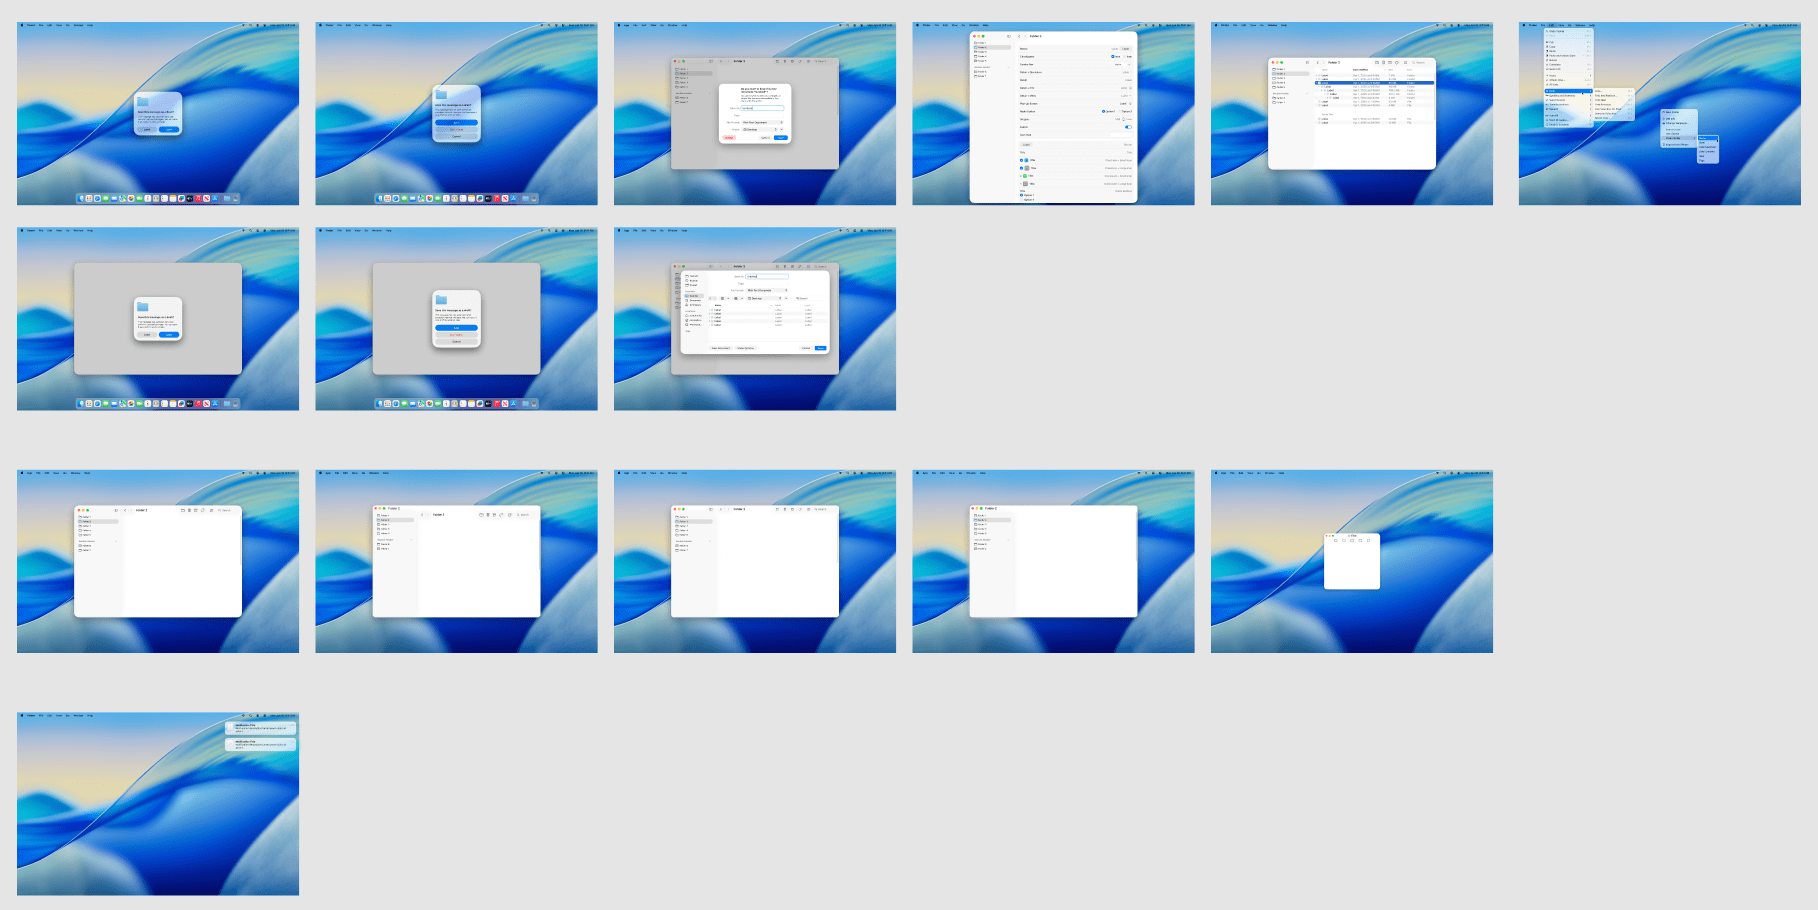Click last toolbar icon in small icon-only window
The image size is (1818, 910).
coord(1368,540)
